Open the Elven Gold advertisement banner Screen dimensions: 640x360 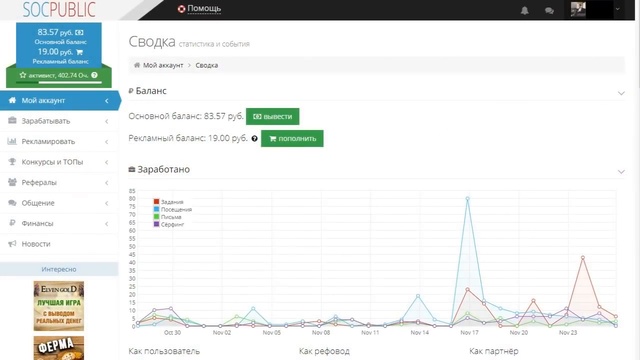(59, 306)
